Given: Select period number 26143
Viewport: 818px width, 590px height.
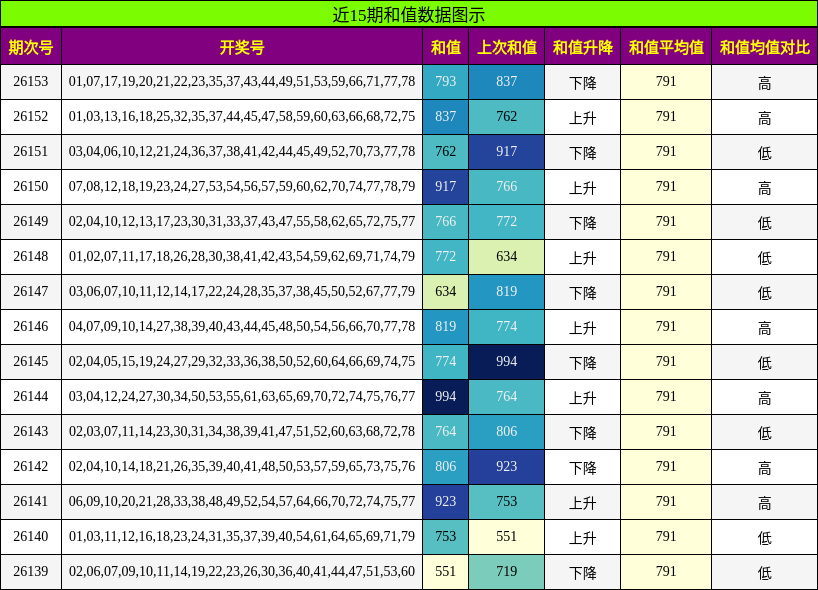Looking at the screenshot, I should pos(31,431).
